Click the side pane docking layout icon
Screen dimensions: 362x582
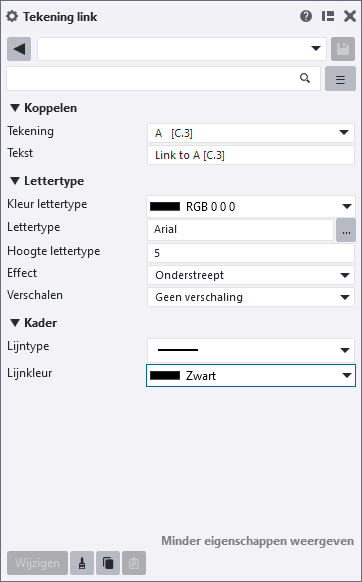coord(328,16)
